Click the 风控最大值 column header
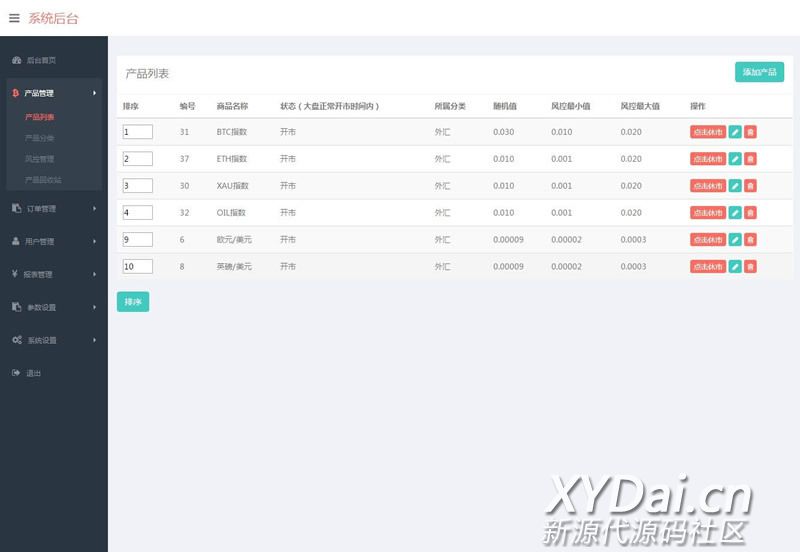This screenshot has width=800, height=552. coord(640,106)
